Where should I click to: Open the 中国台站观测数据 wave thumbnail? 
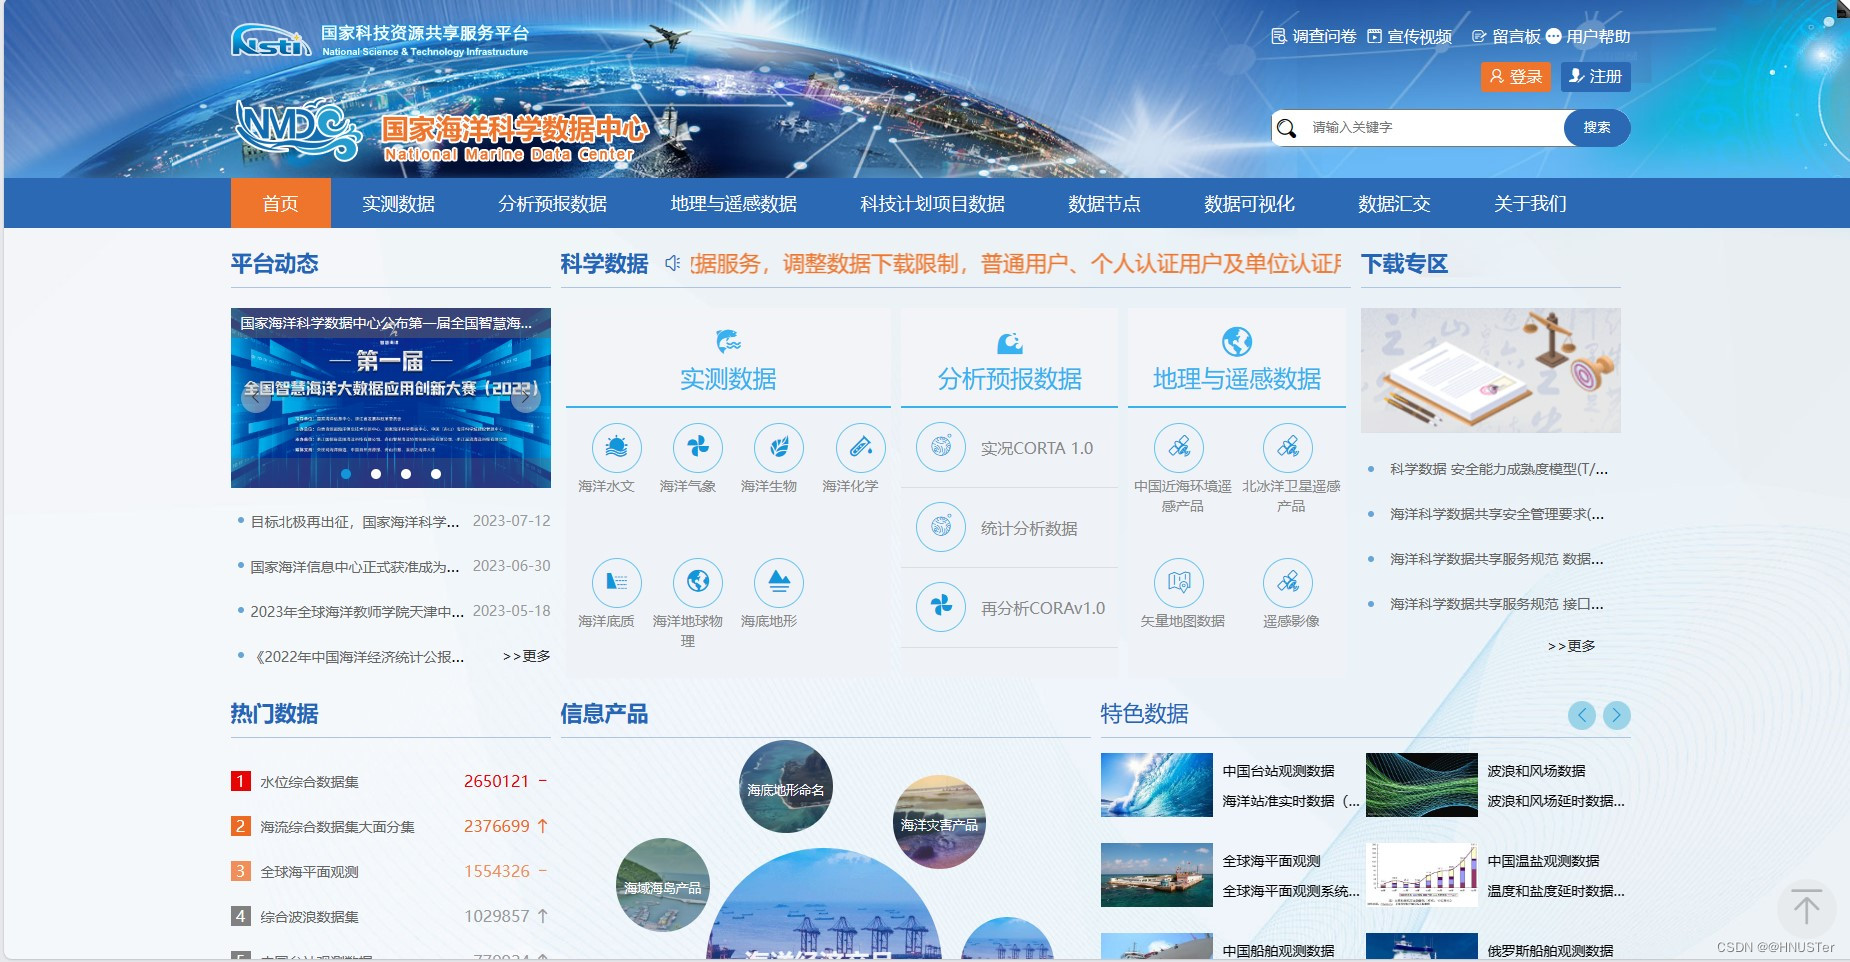(x=1157, y=785)
